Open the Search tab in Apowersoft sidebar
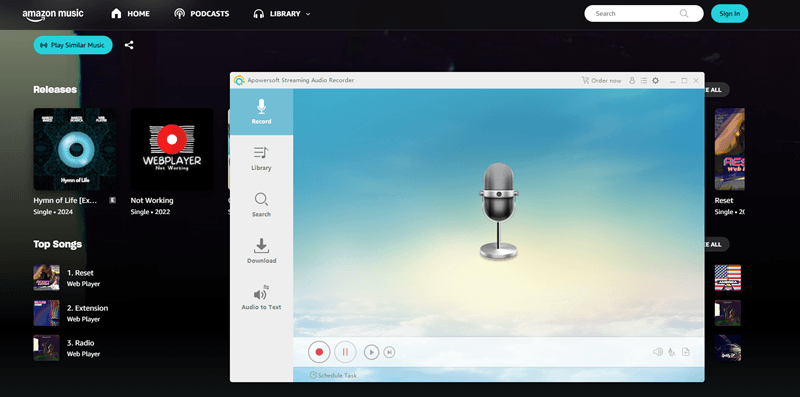 point(261,205)
